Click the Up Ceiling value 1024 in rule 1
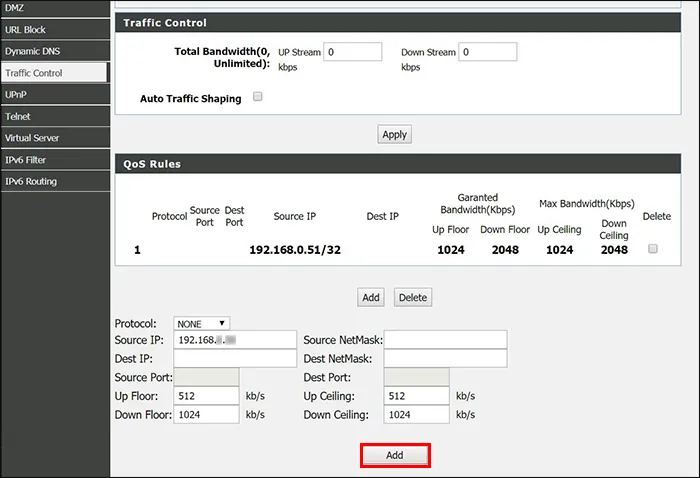700x478 pixels. (560, 250)
